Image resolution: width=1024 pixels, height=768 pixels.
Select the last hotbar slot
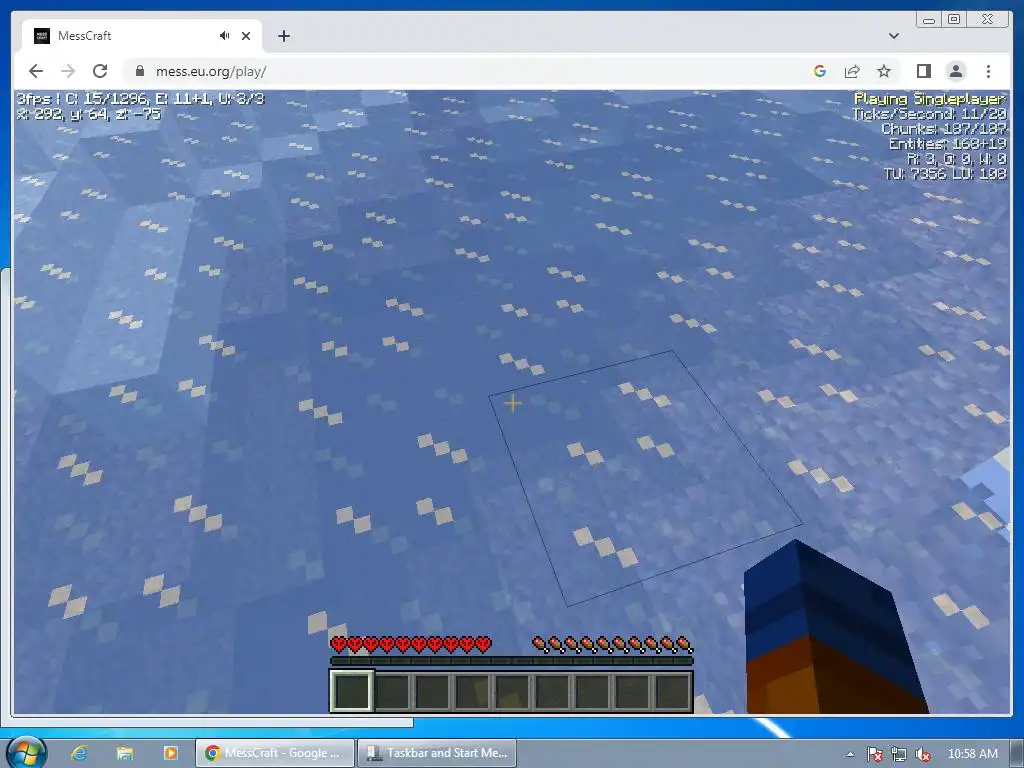(672, 691)
